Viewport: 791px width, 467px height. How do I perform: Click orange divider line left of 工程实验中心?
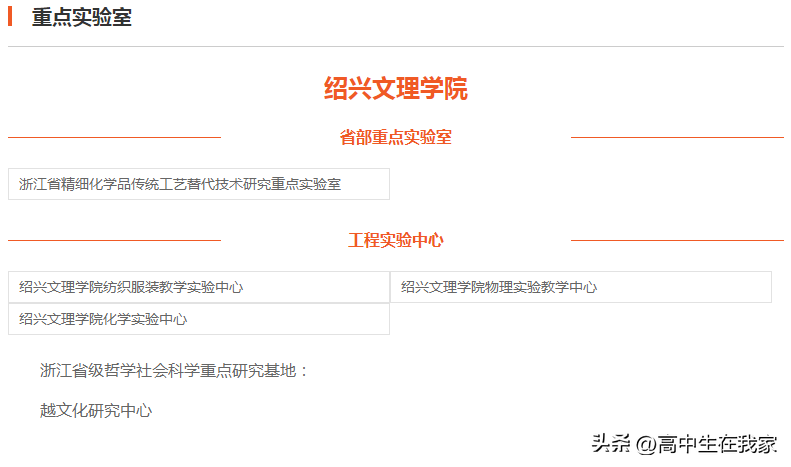click(x=115, y=241)
